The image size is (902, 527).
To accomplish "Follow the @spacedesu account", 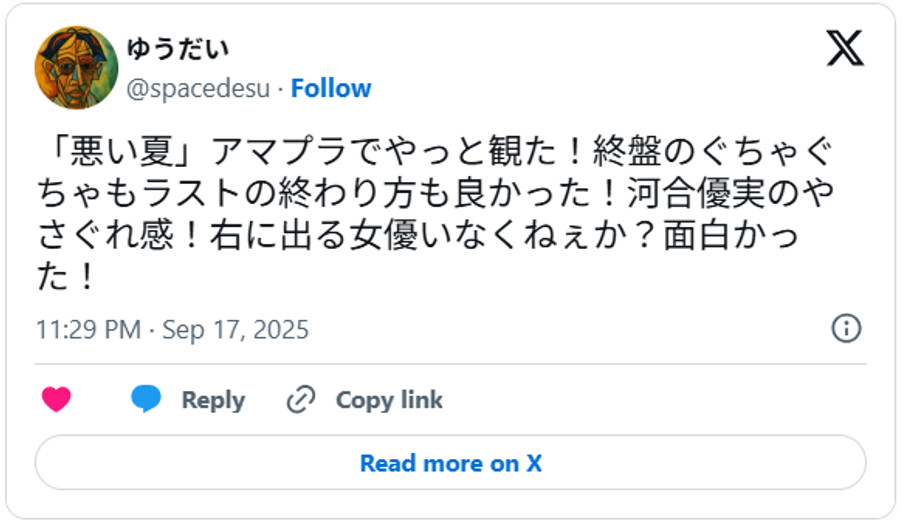I will point(331,88).
